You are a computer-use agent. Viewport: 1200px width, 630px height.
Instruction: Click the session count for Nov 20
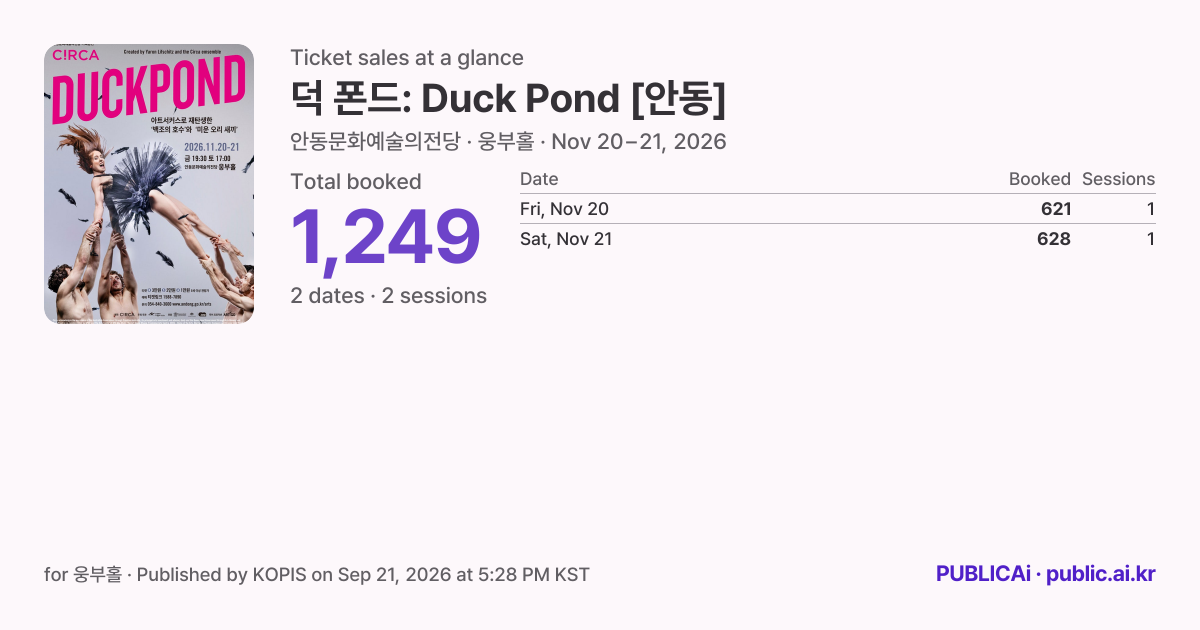pyautogui.click(x=1151, y=209)
